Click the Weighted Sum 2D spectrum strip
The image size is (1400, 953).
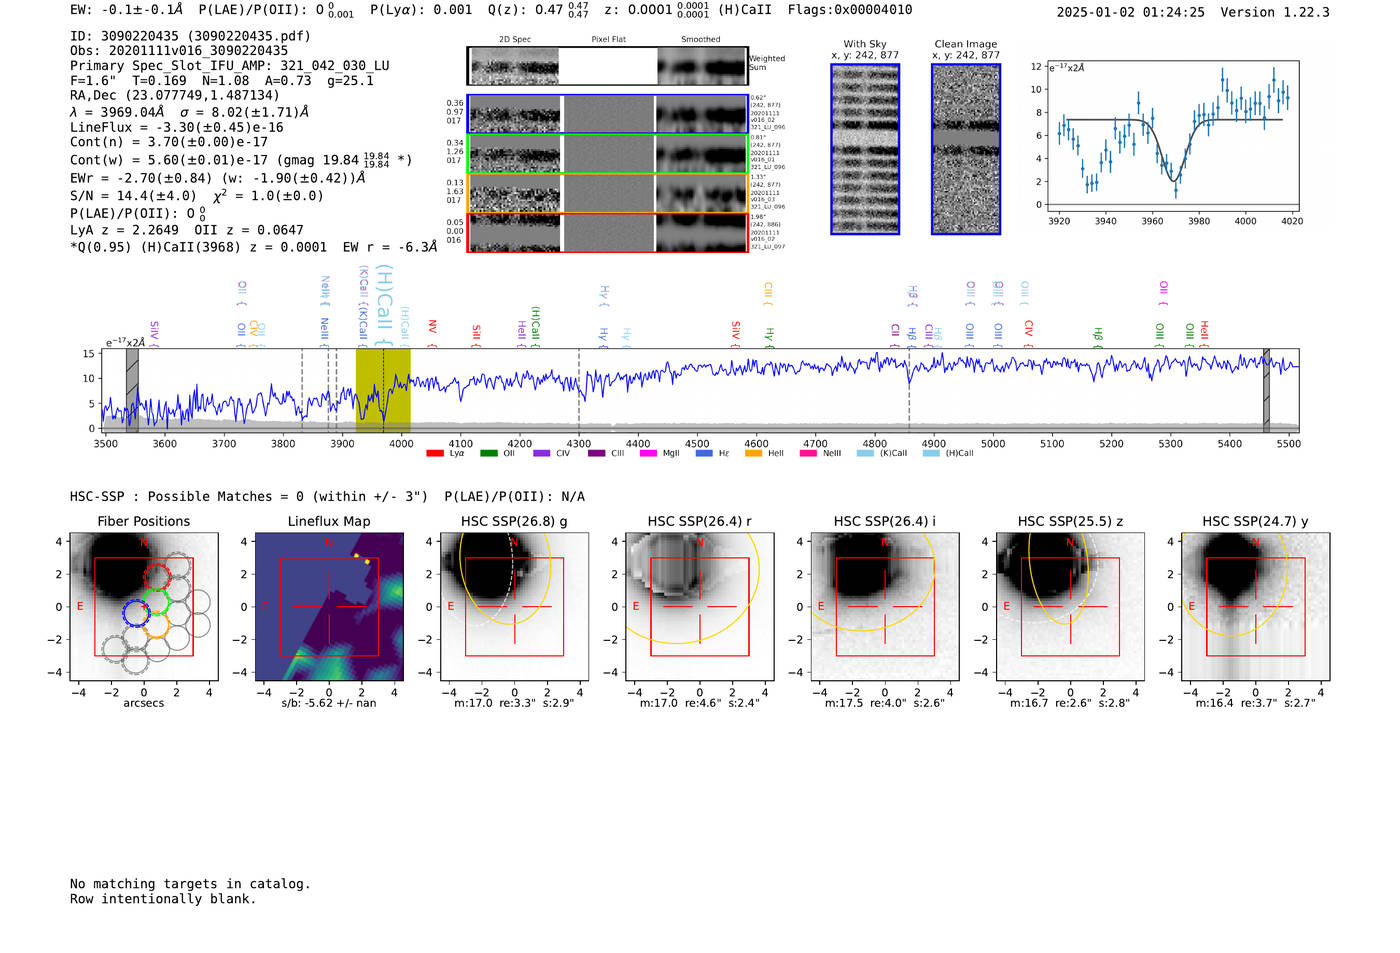tap(608, 66)
